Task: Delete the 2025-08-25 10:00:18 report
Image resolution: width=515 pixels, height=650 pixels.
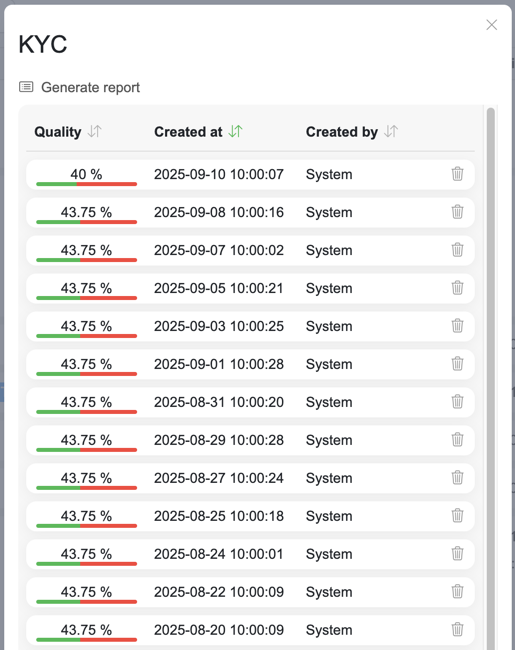Action: pyautogui.click(x=457, y=516)
